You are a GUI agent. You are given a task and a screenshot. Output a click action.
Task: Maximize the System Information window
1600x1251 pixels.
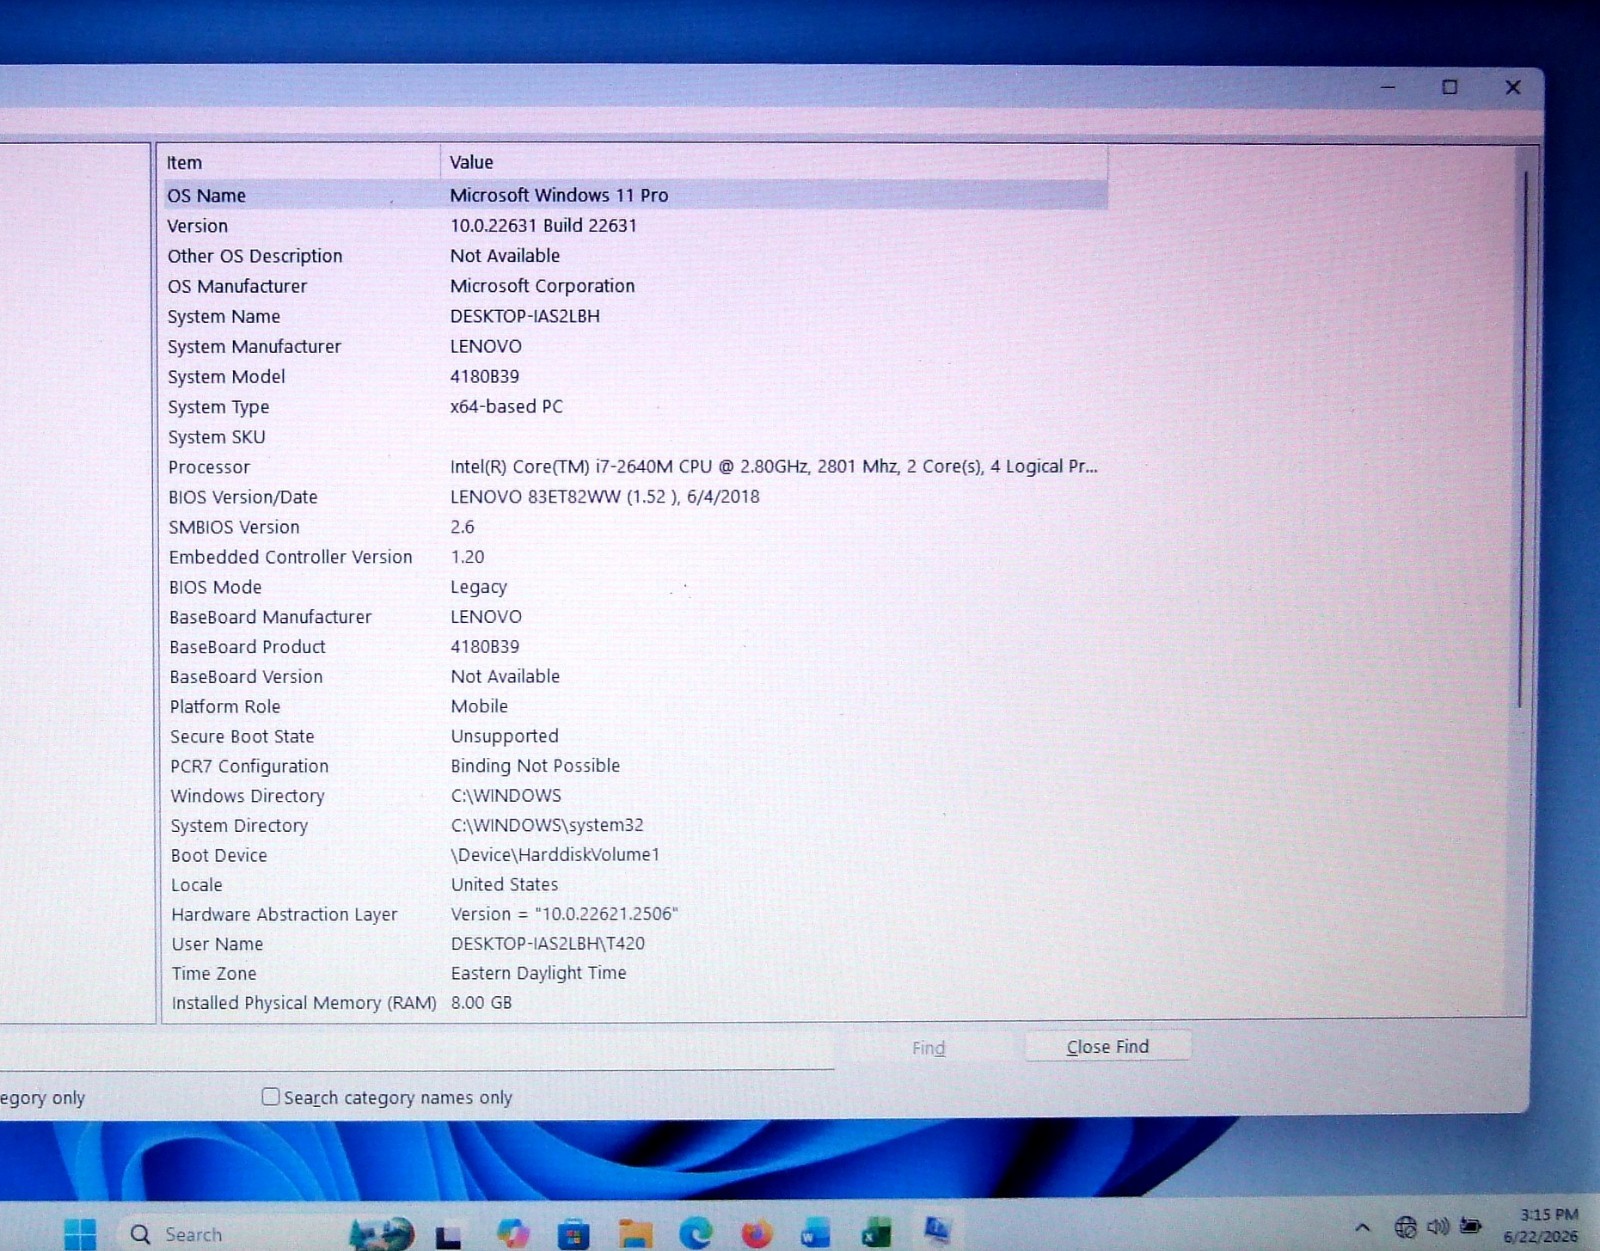[1450, 87]
